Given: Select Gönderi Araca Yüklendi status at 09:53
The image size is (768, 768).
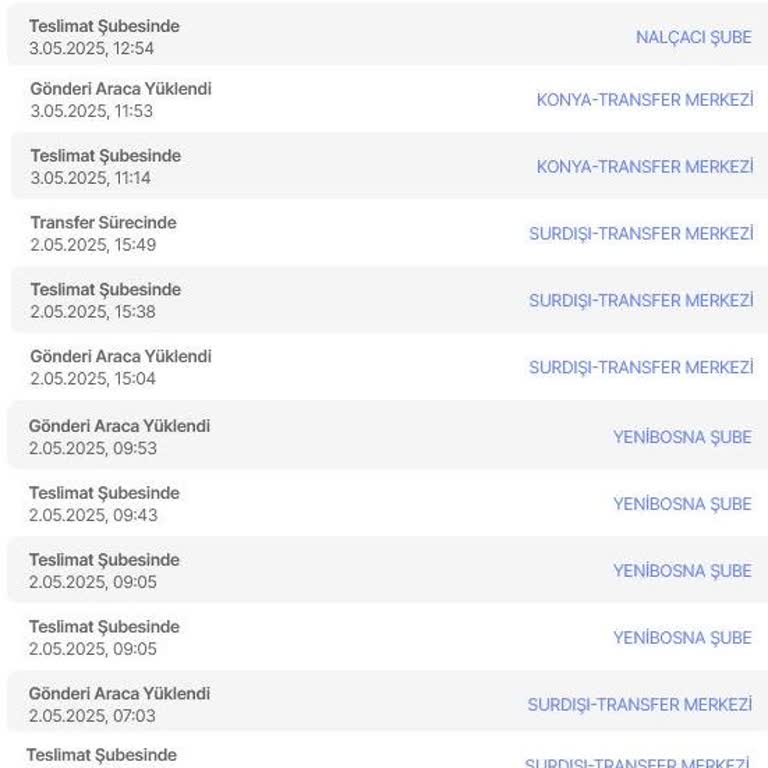Looking at the screenshot, I should click(119, 426).
